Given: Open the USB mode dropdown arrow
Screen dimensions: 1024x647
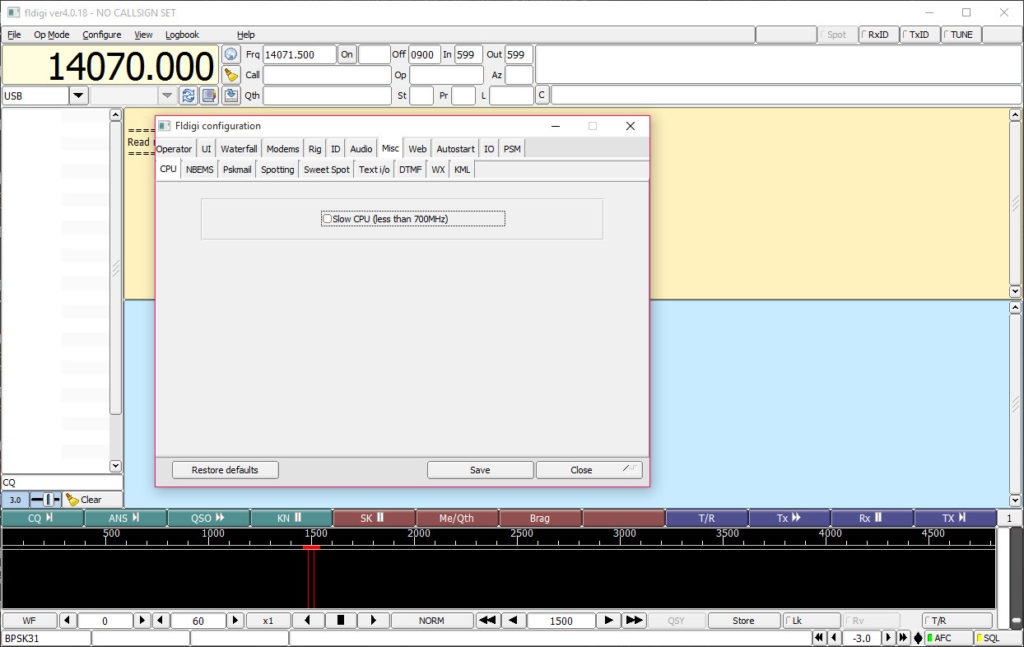Looking at the screenshot, I should point(78,95).
